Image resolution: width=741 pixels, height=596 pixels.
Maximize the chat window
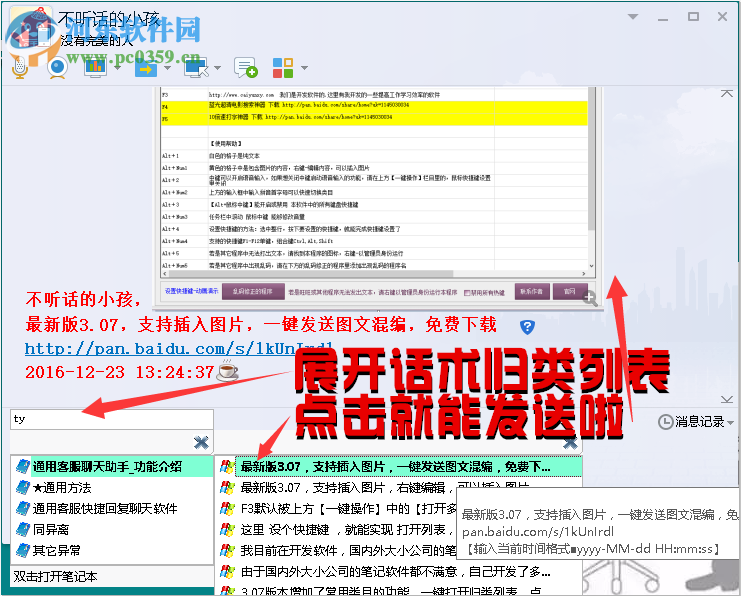tap(693, 17)
